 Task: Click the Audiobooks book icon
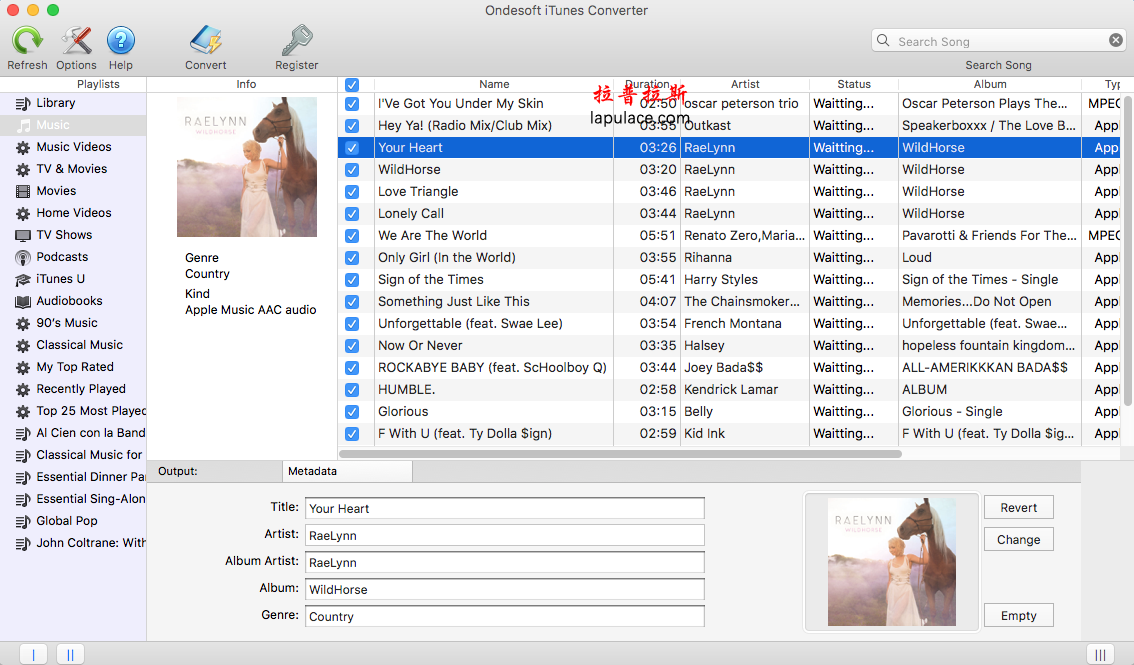[23, 301]
